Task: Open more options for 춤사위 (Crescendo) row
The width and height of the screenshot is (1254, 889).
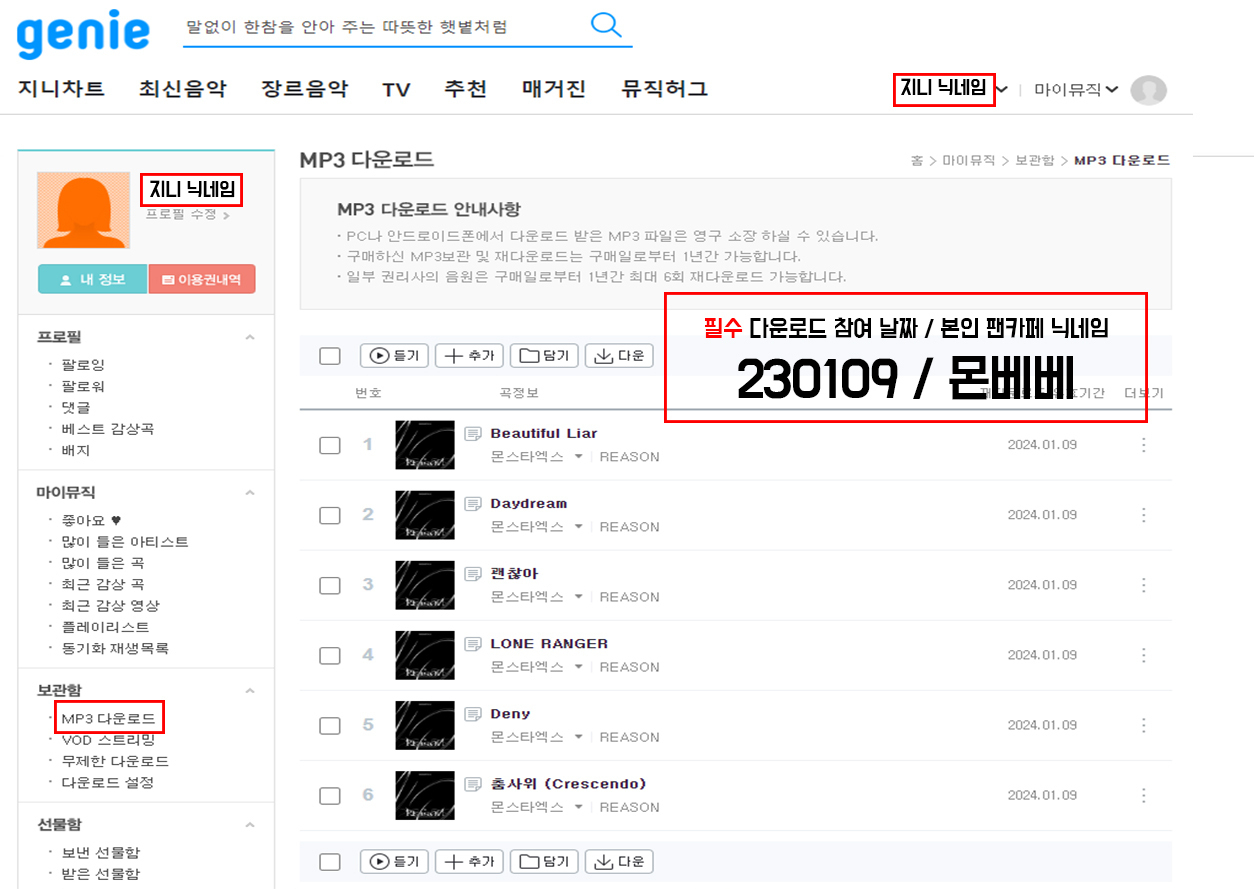Action: 1144,795
